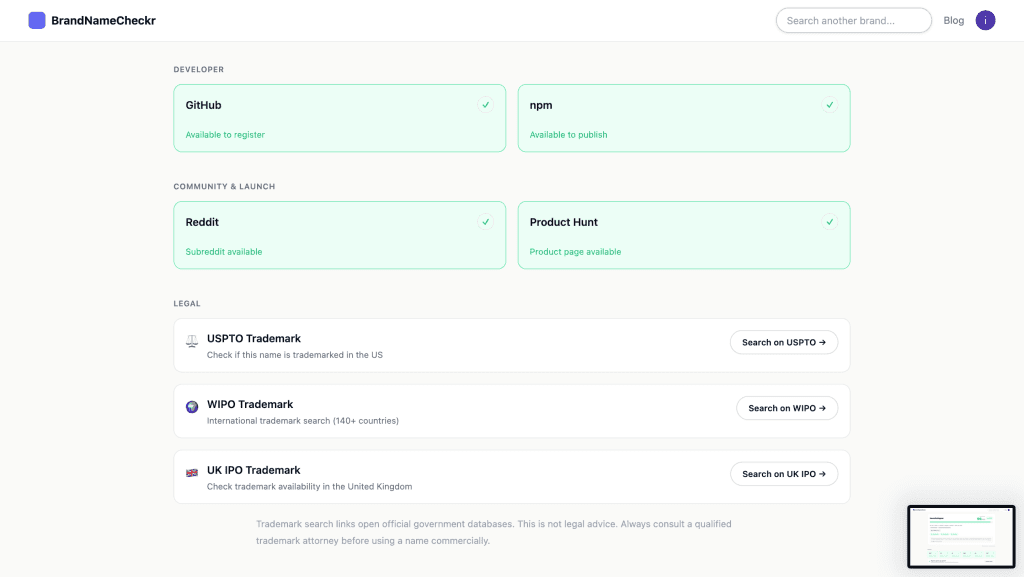Click the DEVELOPER section label
The width and height of the screenshot is (1024, 577).
click(x=199, y=69)
